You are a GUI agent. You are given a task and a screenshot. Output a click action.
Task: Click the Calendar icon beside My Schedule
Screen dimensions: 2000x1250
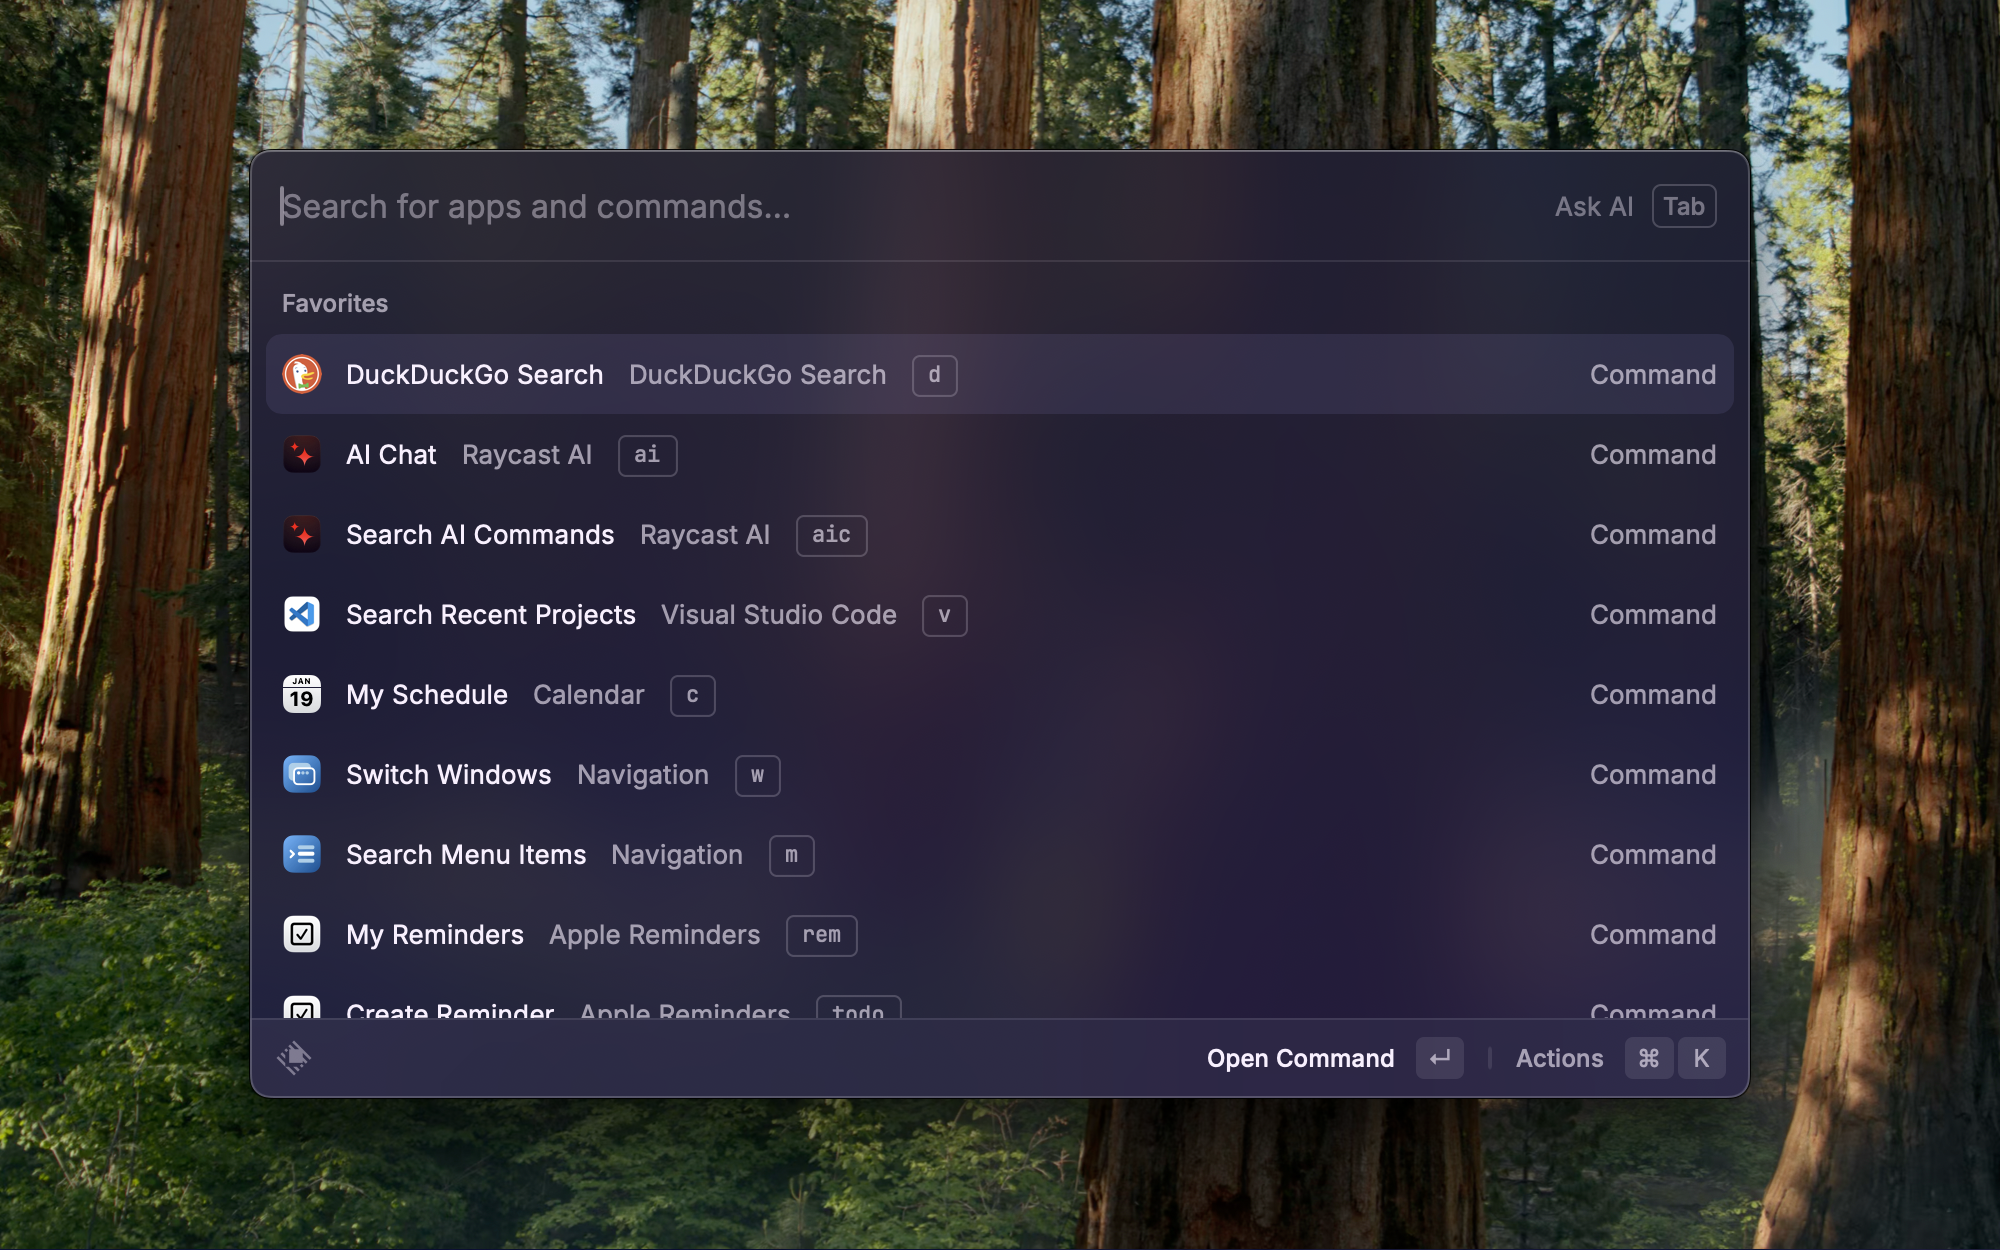[x=302, y=694]
